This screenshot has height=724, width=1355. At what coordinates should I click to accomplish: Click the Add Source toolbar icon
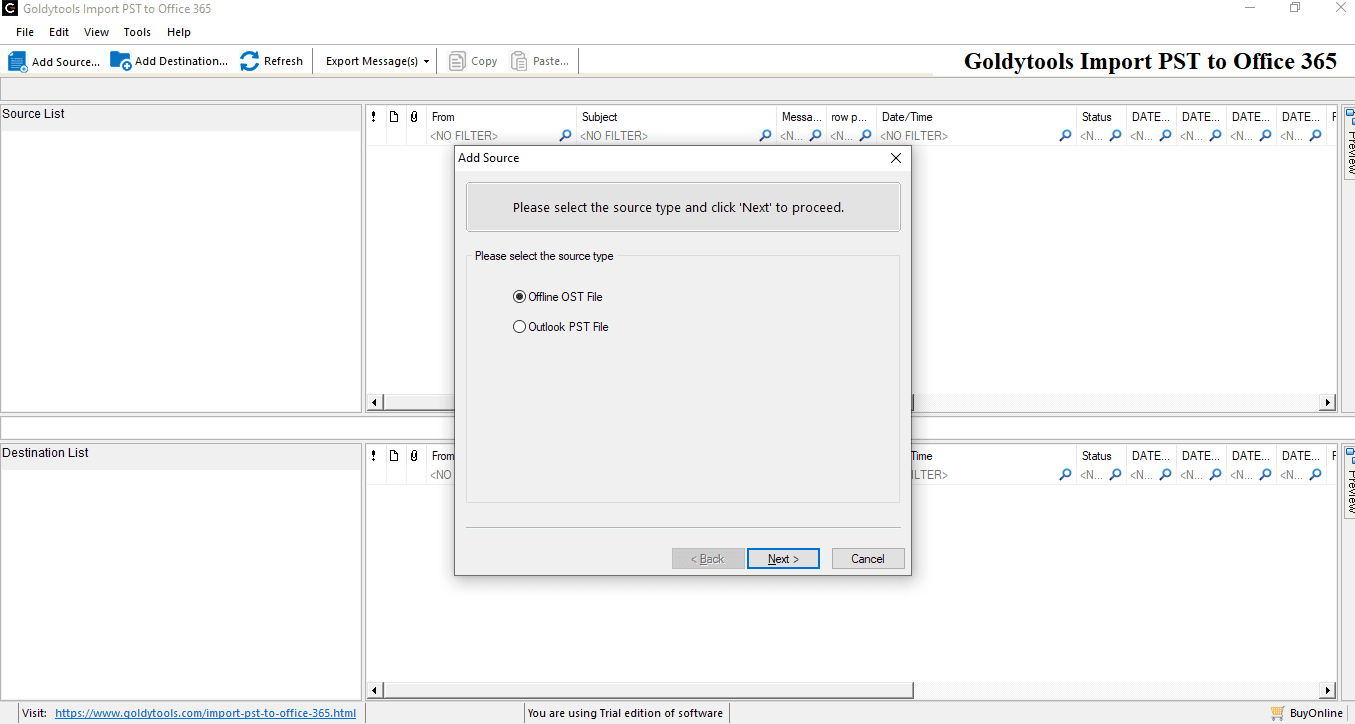(x=16, y=60)
